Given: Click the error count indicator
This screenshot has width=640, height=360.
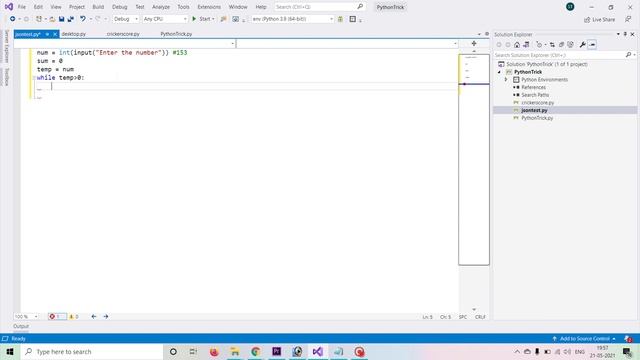Looking at the screenshot, I should point(57,316).
